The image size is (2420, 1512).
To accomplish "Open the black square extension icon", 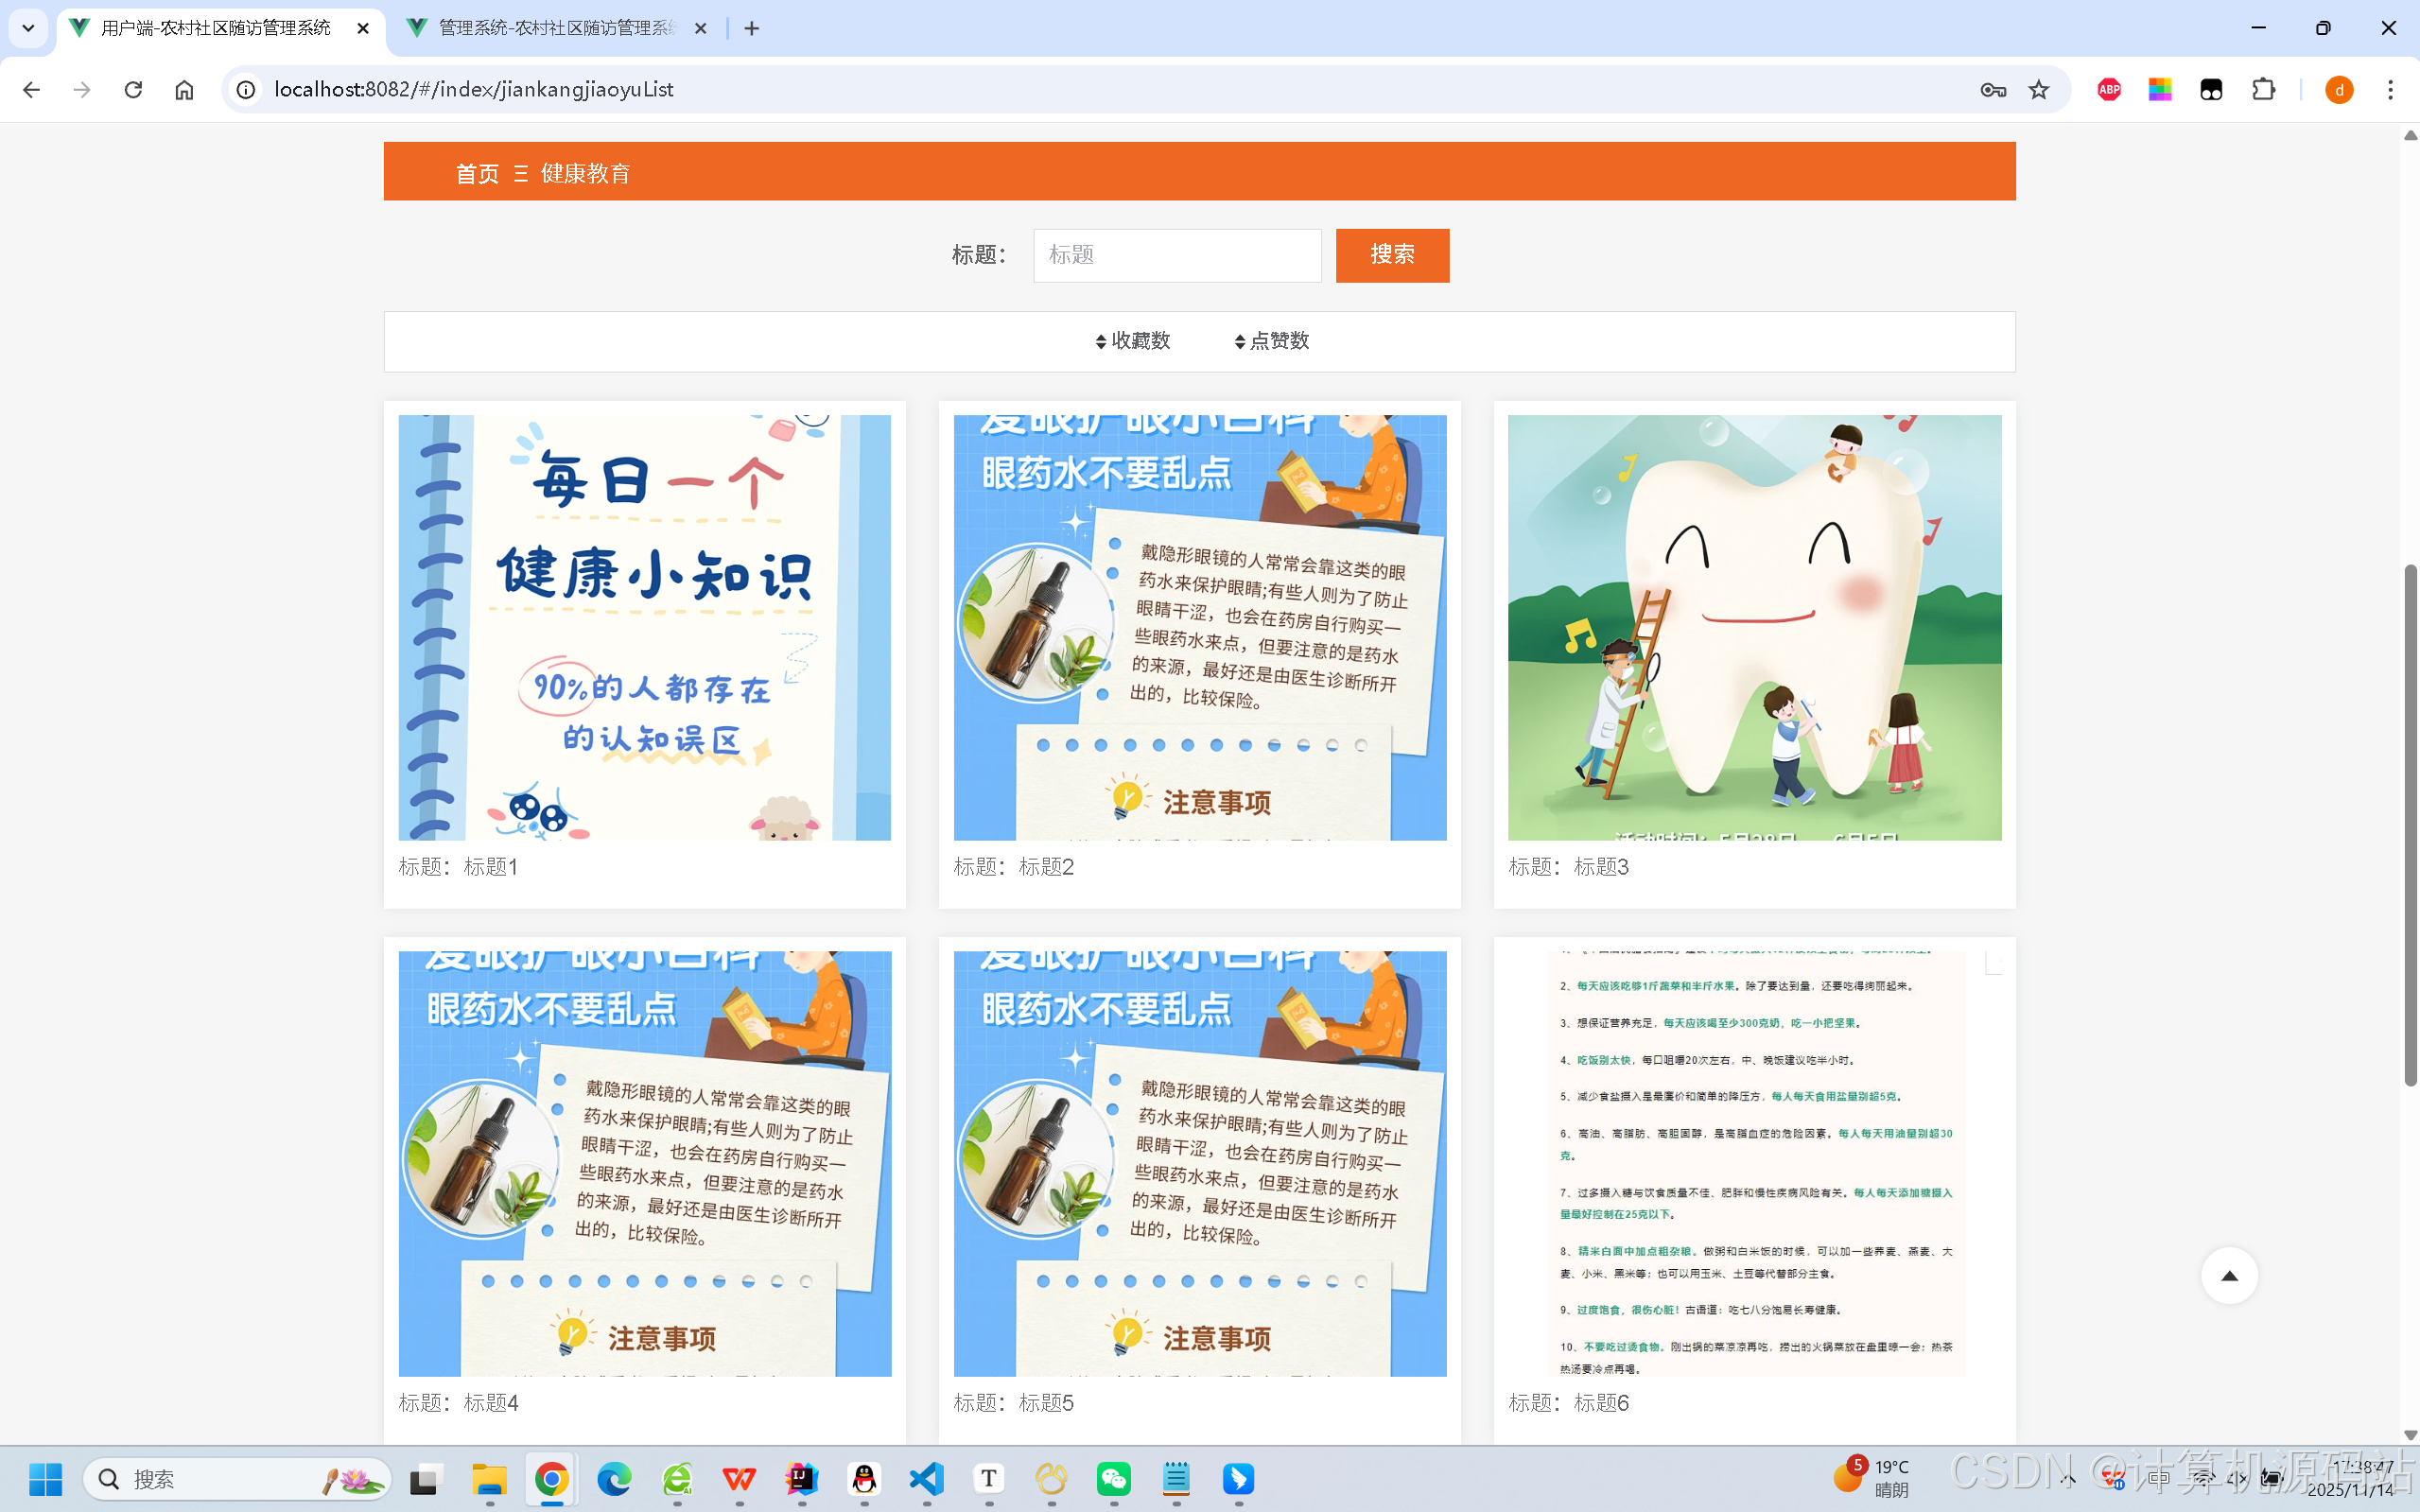I will (x=2211, y=90).
